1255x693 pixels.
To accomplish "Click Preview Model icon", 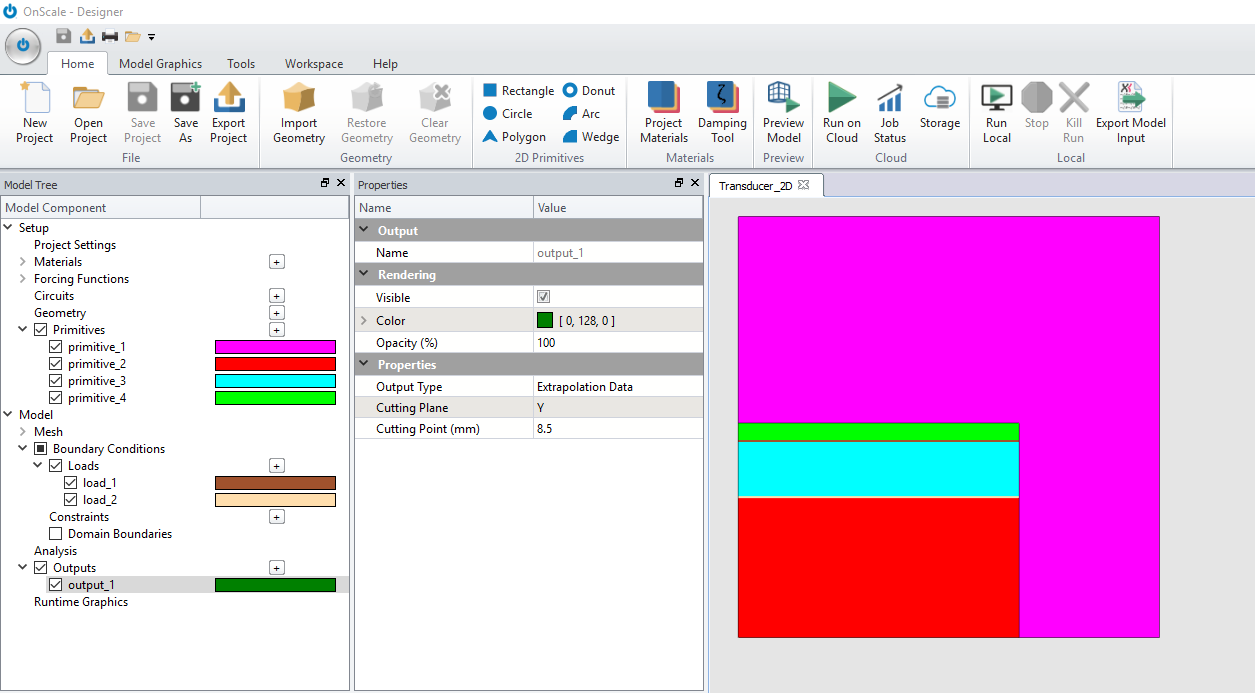I will (x=784, y=99).
